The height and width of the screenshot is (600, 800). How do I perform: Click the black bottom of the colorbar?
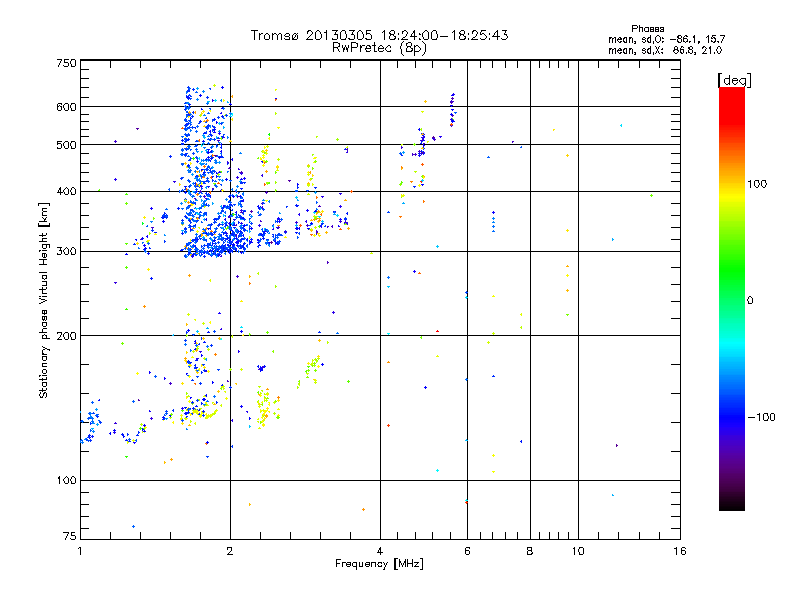(732, 503)
